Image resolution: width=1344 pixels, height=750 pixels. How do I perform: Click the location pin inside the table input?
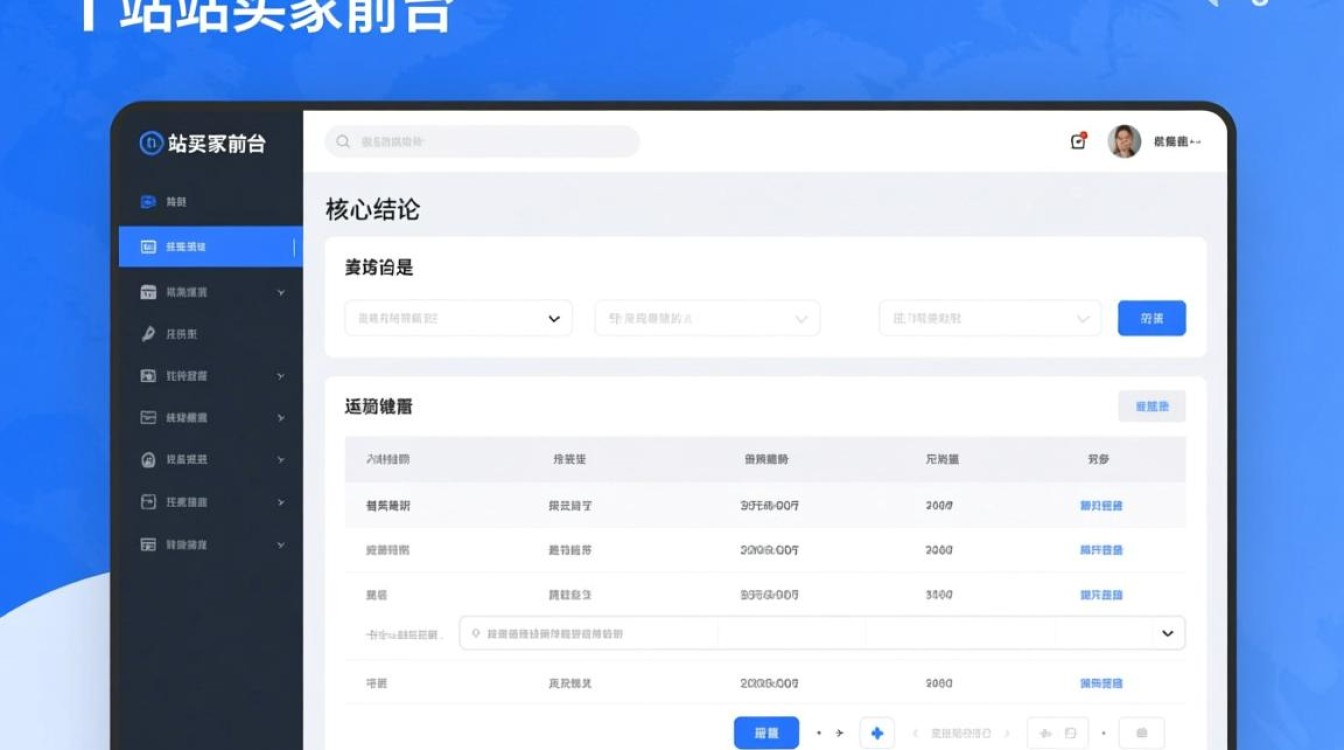472,633
